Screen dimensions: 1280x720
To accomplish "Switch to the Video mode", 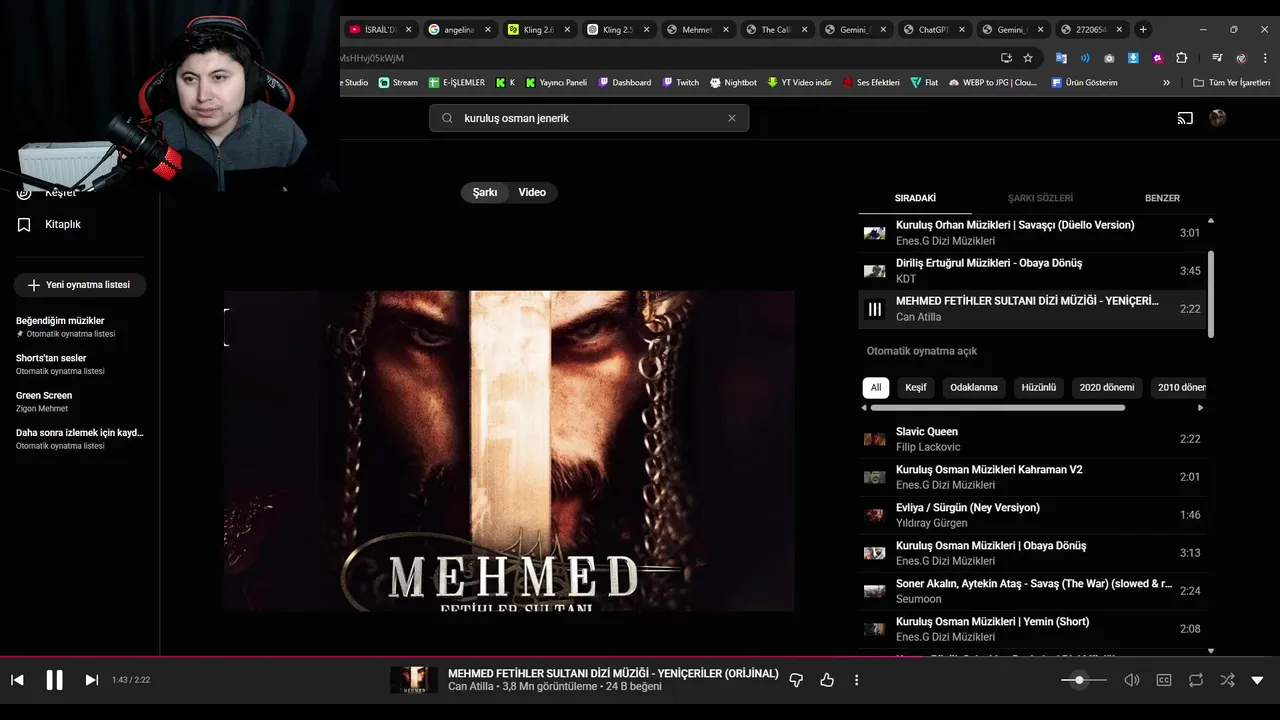I will [532, 192].
